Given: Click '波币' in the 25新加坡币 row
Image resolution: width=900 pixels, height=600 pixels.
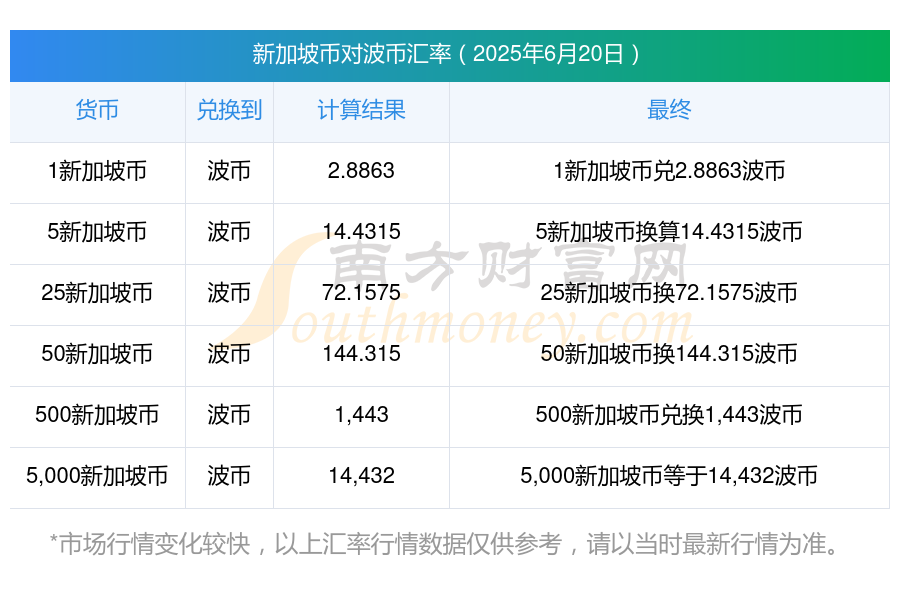Looking at the screenshot, I should click(229, 293).
